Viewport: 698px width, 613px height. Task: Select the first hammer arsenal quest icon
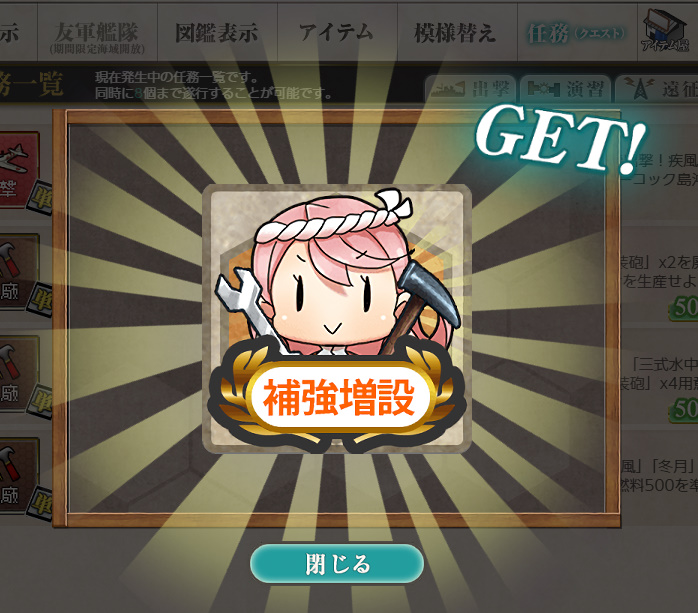pyautogui.click(x=18, y=272)
